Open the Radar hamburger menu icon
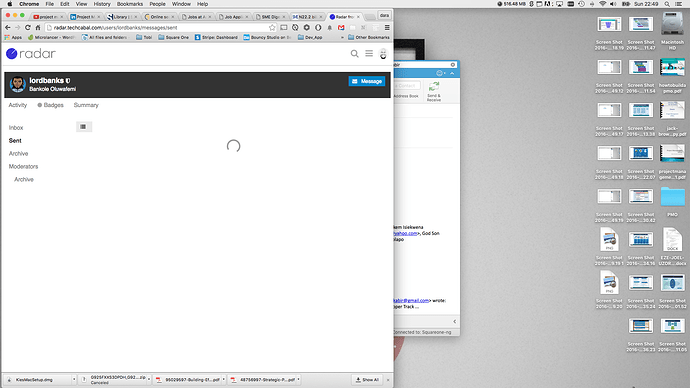The height and width of the screenshot is (388, 690). (x=369, y=53)
